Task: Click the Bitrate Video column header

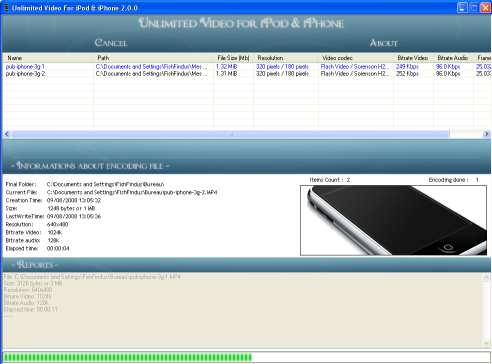Action: 413,58
